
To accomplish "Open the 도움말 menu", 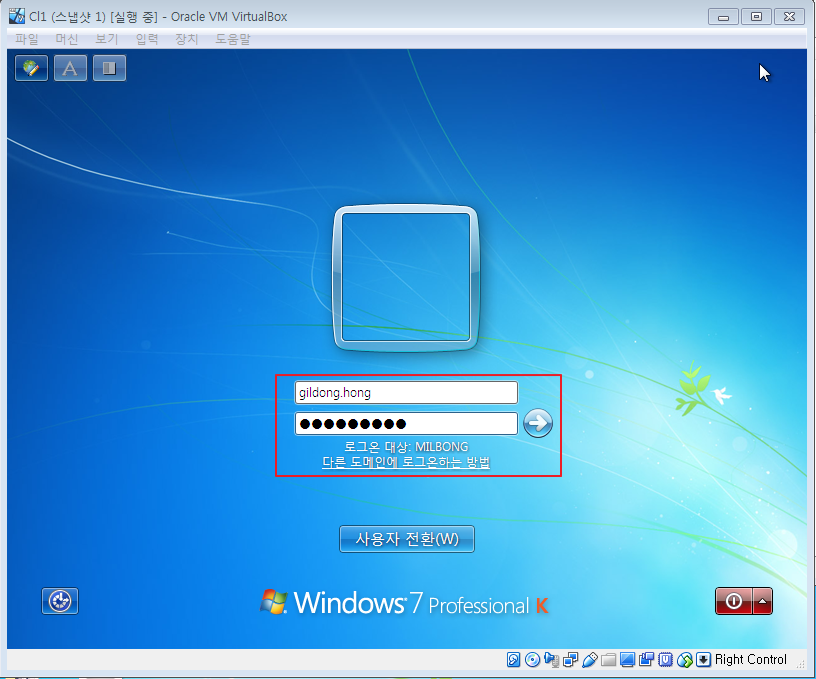I will coord(233,39).
